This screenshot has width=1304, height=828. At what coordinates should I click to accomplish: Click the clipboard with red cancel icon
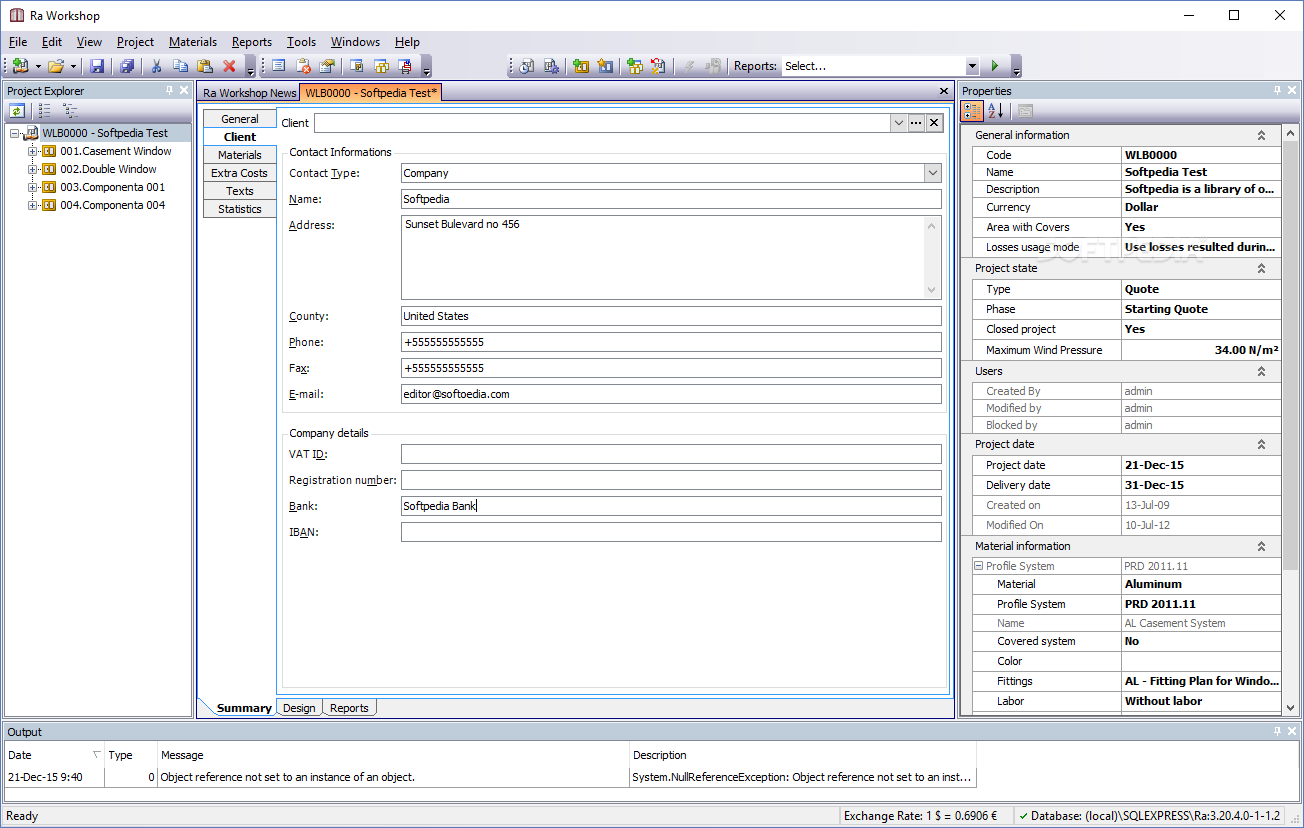(x=303, y=66)
